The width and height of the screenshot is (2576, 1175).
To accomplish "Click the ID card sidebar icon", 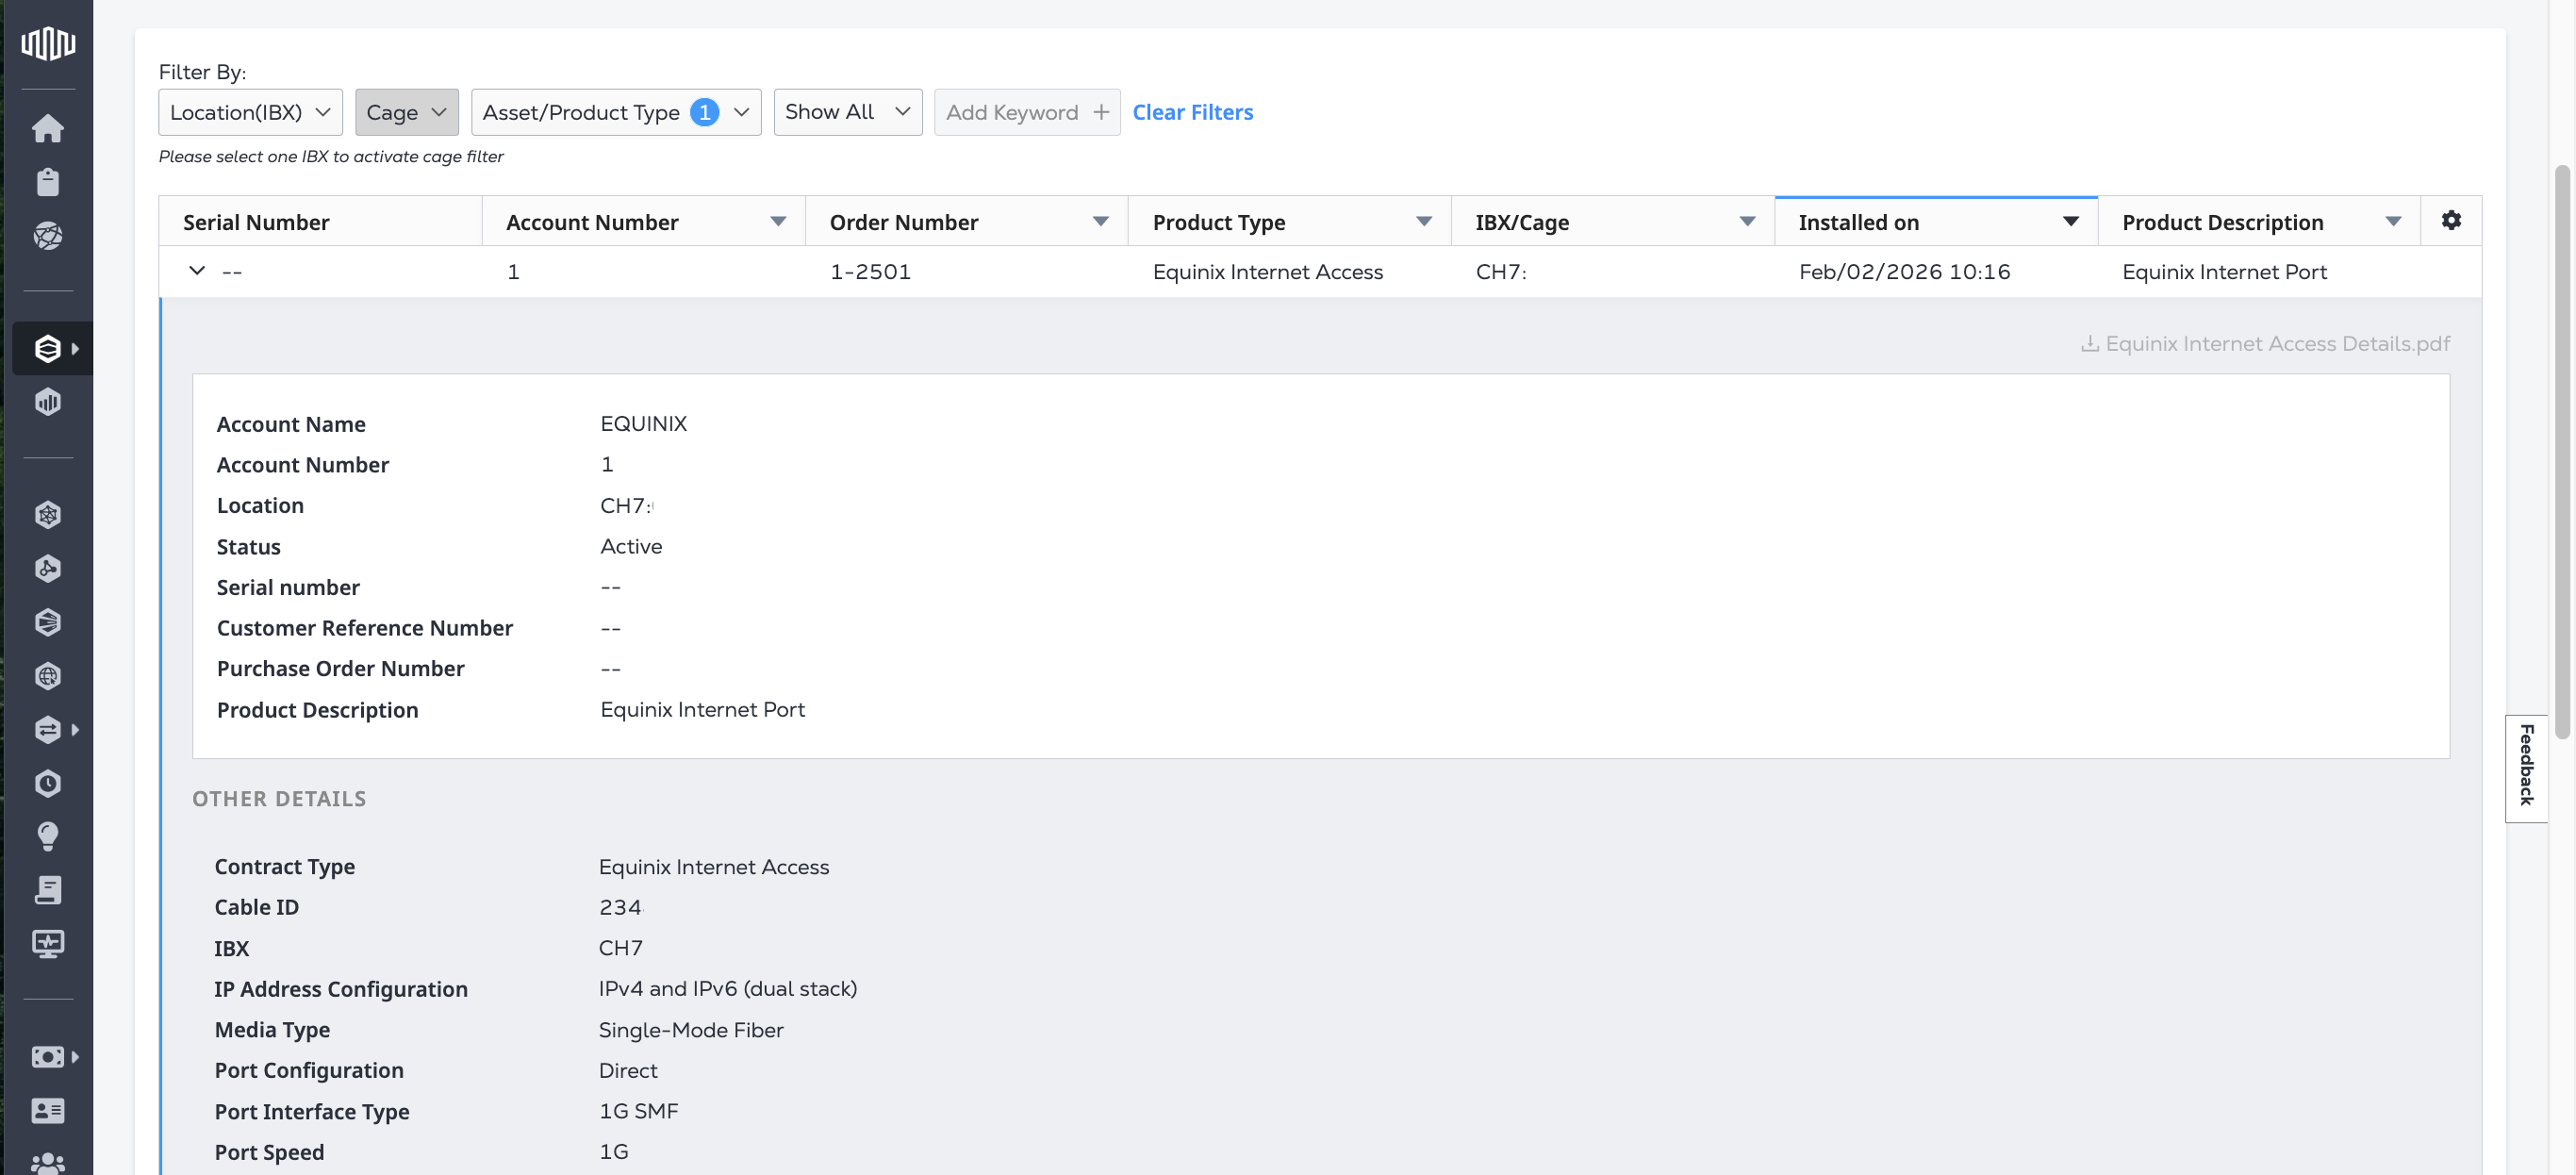I will point(48,1110).
